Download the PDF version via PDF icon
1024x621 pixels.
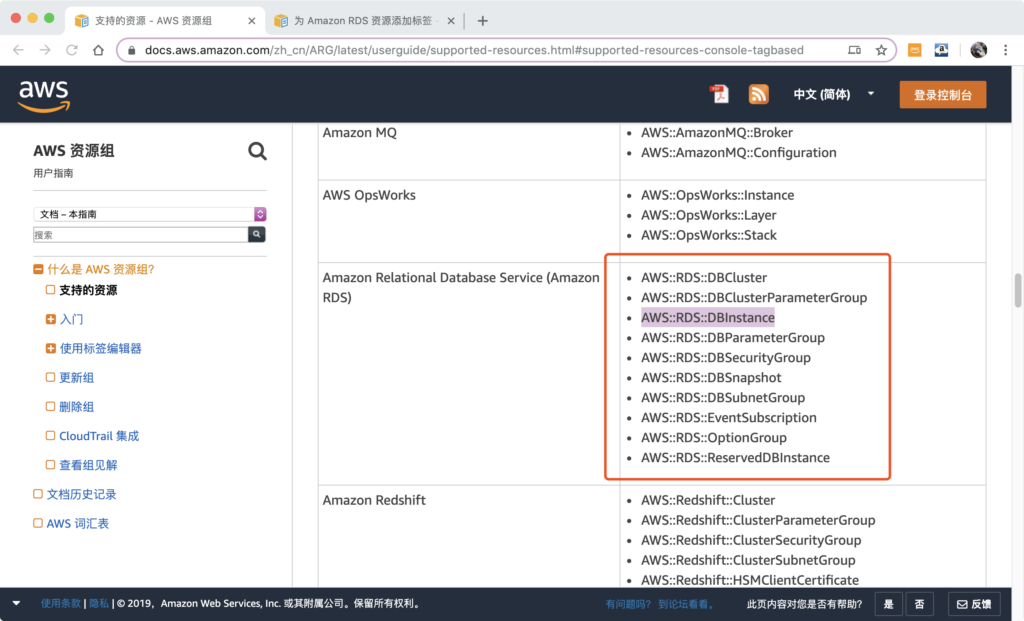[x=719, y=94]
